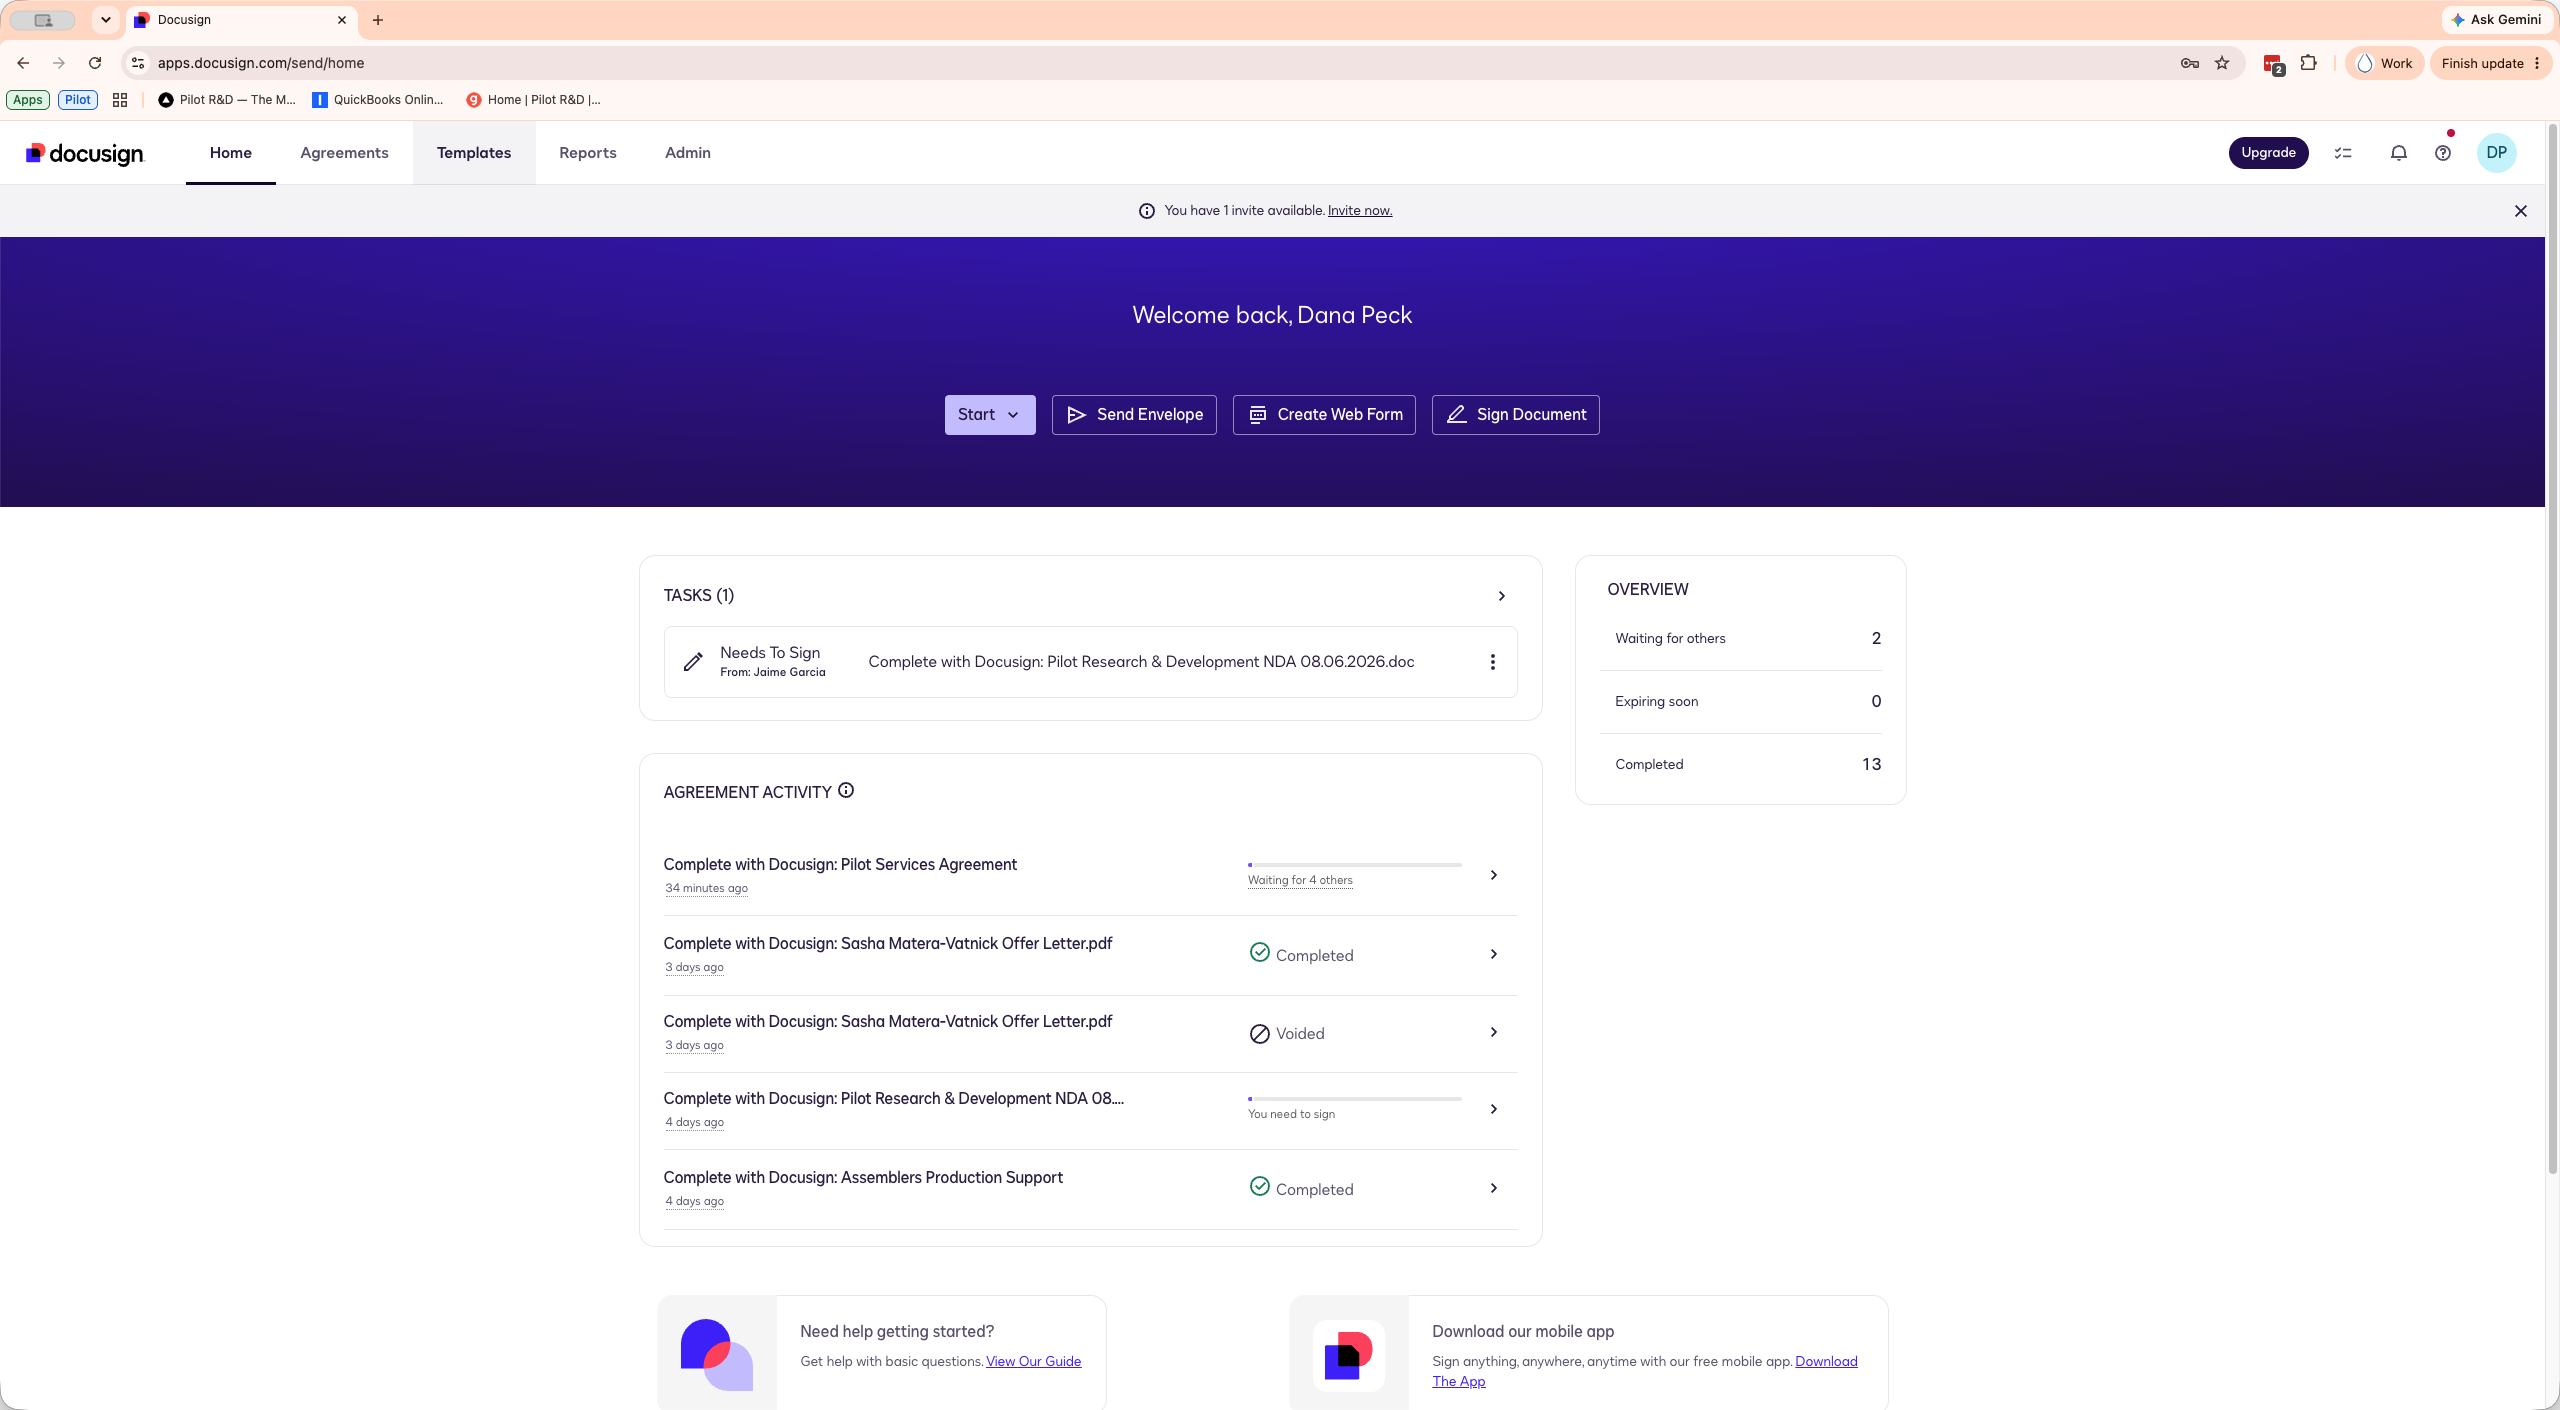2560x1410 pixels.
Task: Click the browser back arrow
Action: [x=23, y=63]
